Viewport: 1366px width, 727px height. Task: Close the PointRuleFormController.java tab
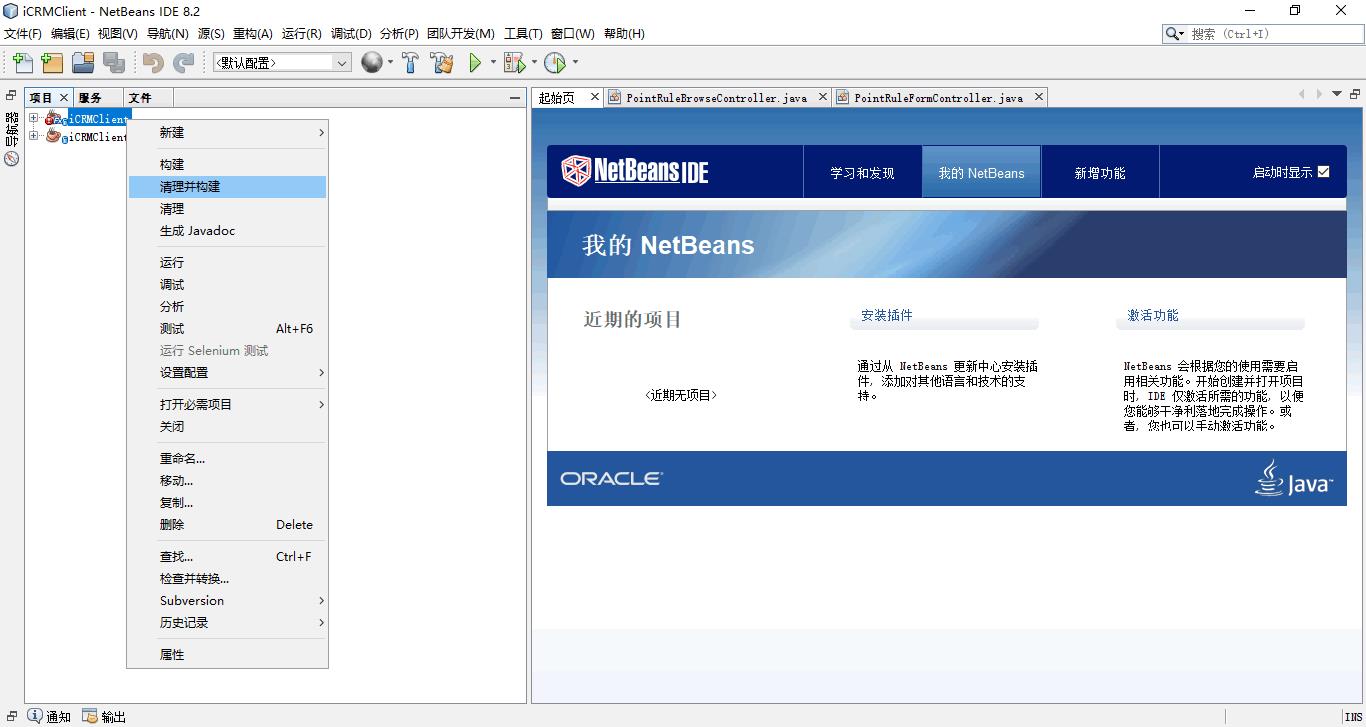1039,97
